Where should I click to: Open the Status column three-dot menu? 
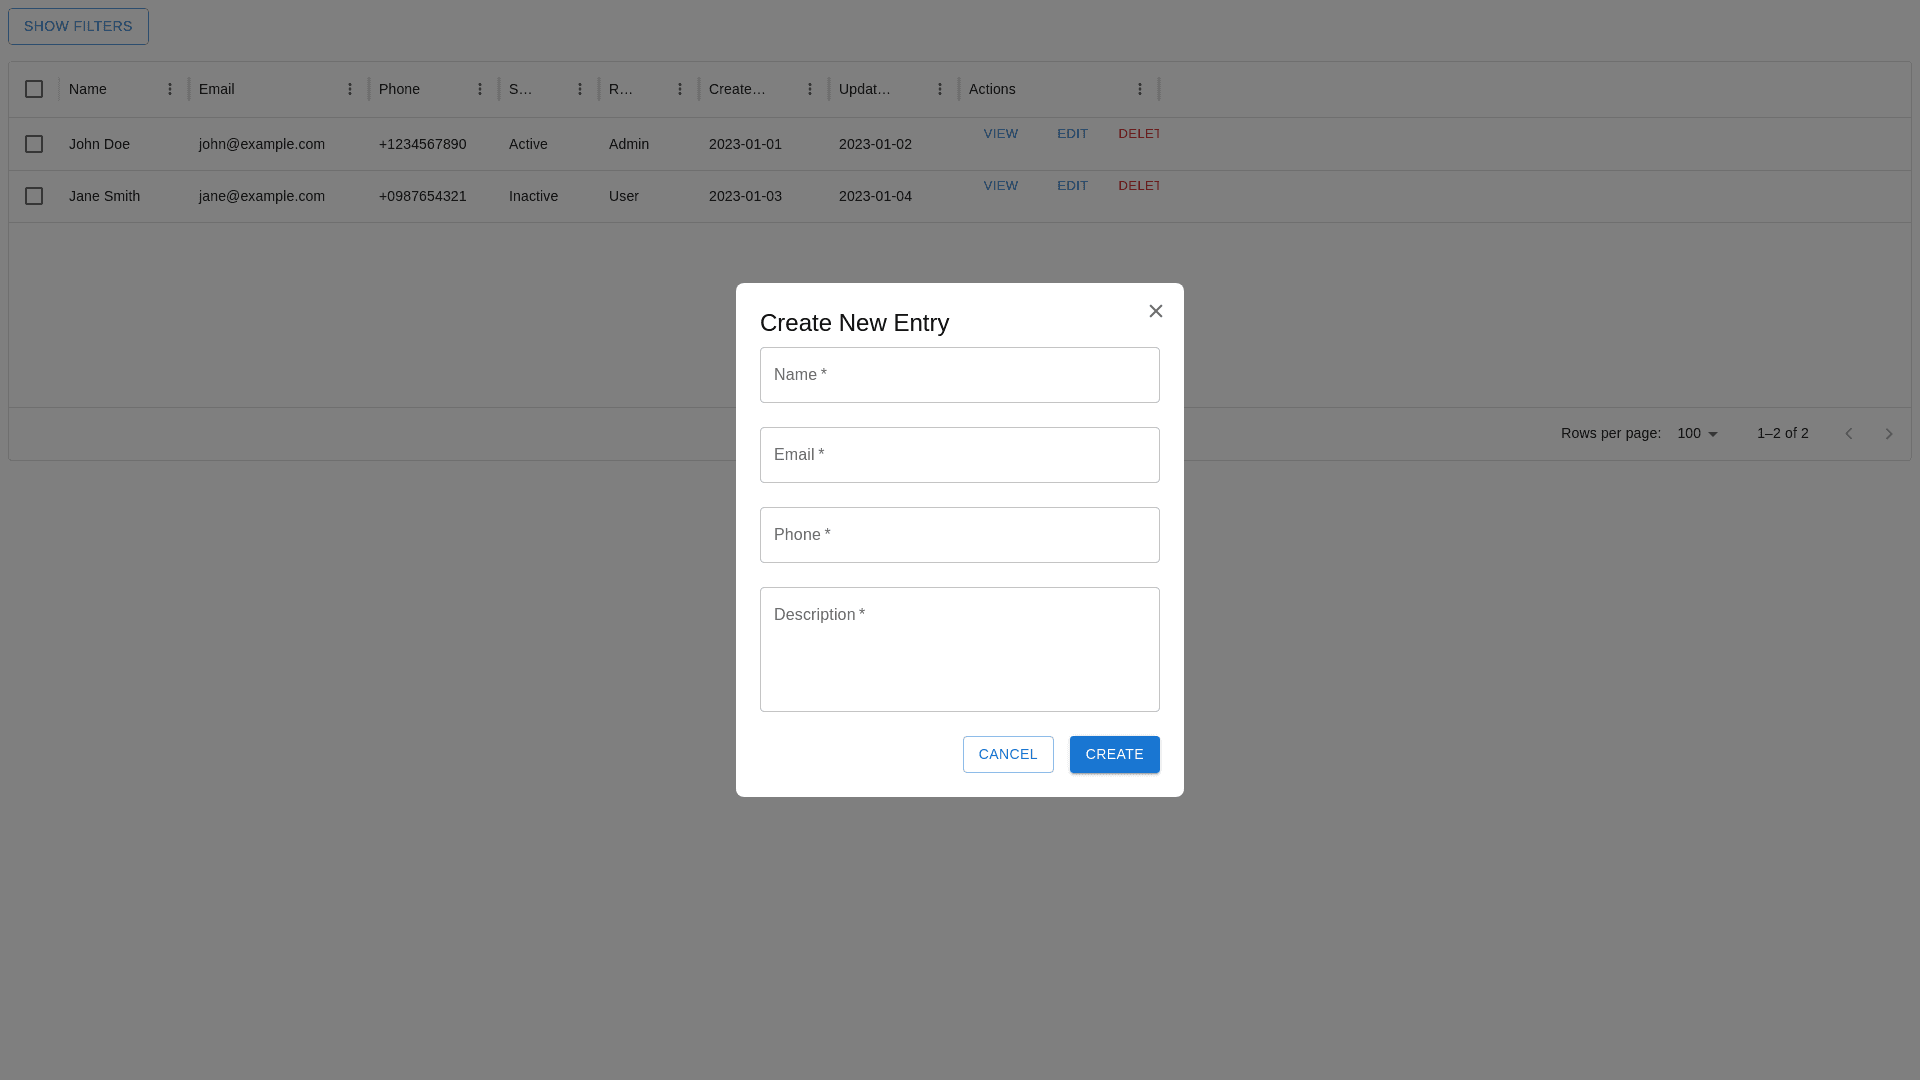point(580,89)
